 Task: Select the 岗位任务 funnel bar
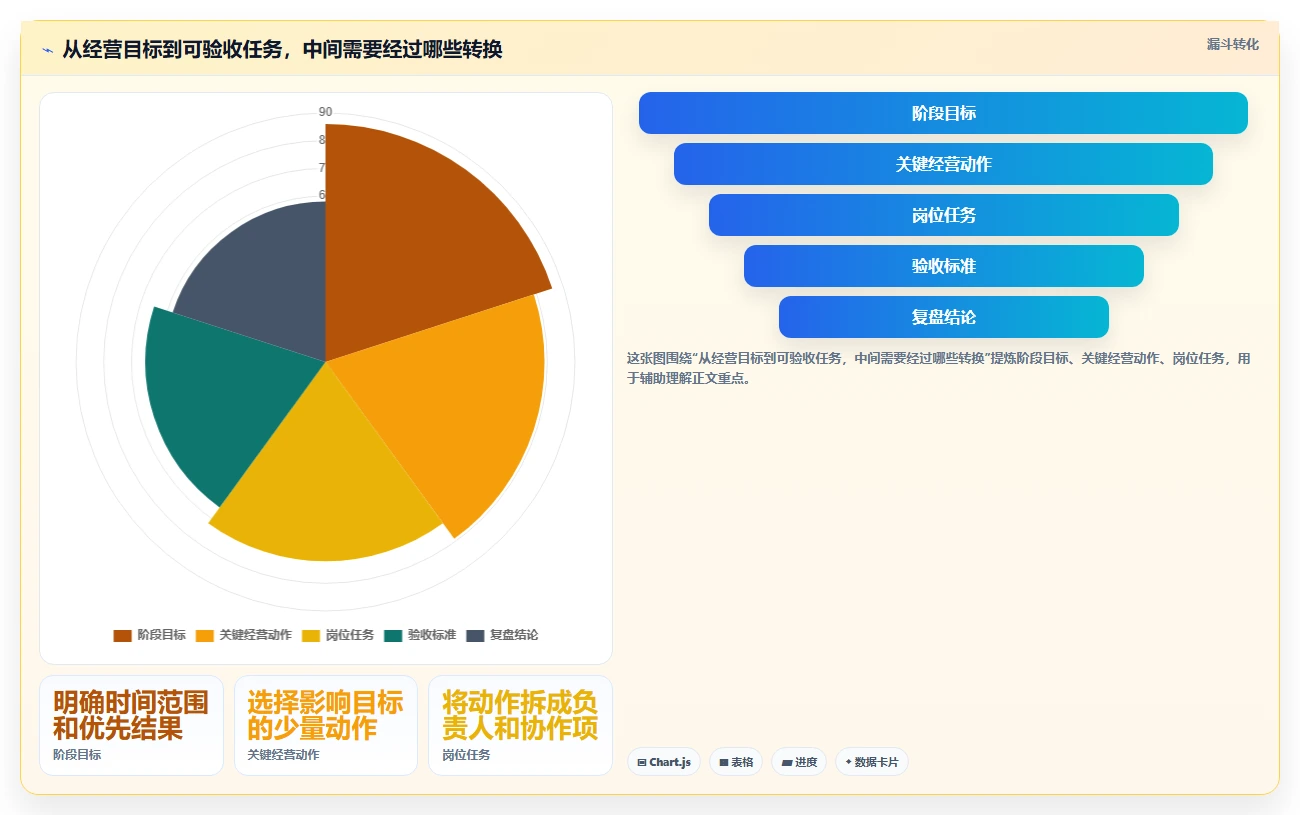943,215
